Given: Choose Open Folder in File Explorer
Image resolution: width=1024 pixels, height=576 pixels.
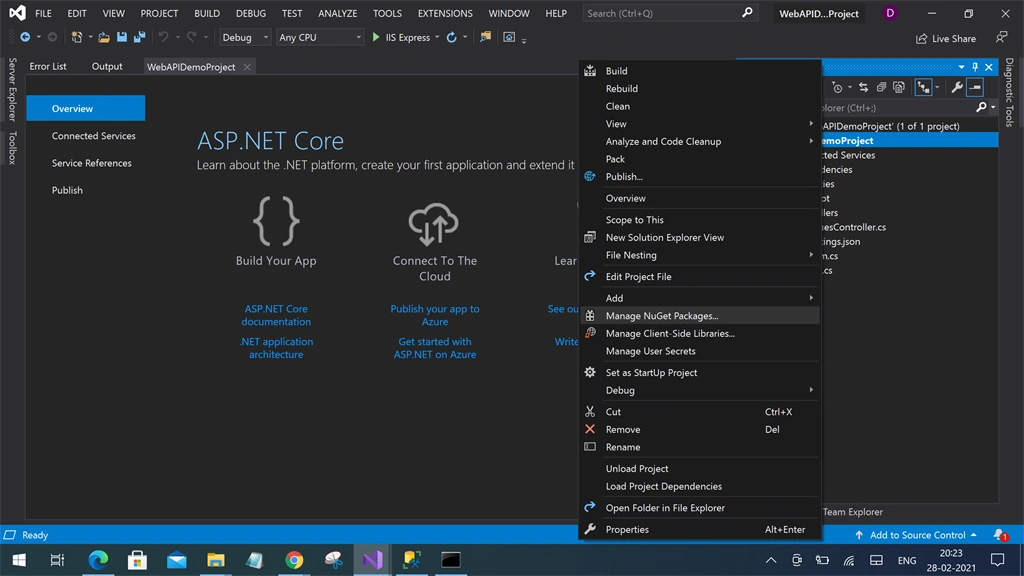Looking at the screenshot, I should 699,507.
